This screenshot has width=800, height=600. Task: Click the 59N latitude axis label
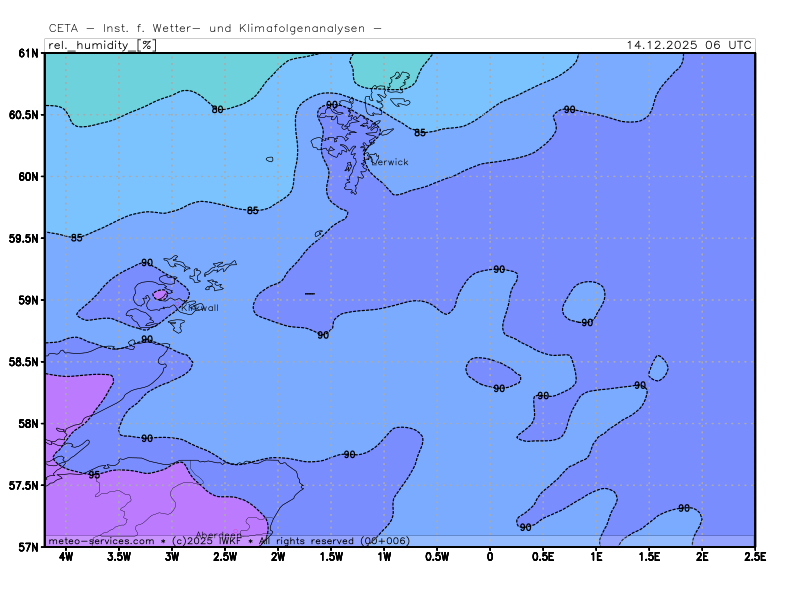29,300
